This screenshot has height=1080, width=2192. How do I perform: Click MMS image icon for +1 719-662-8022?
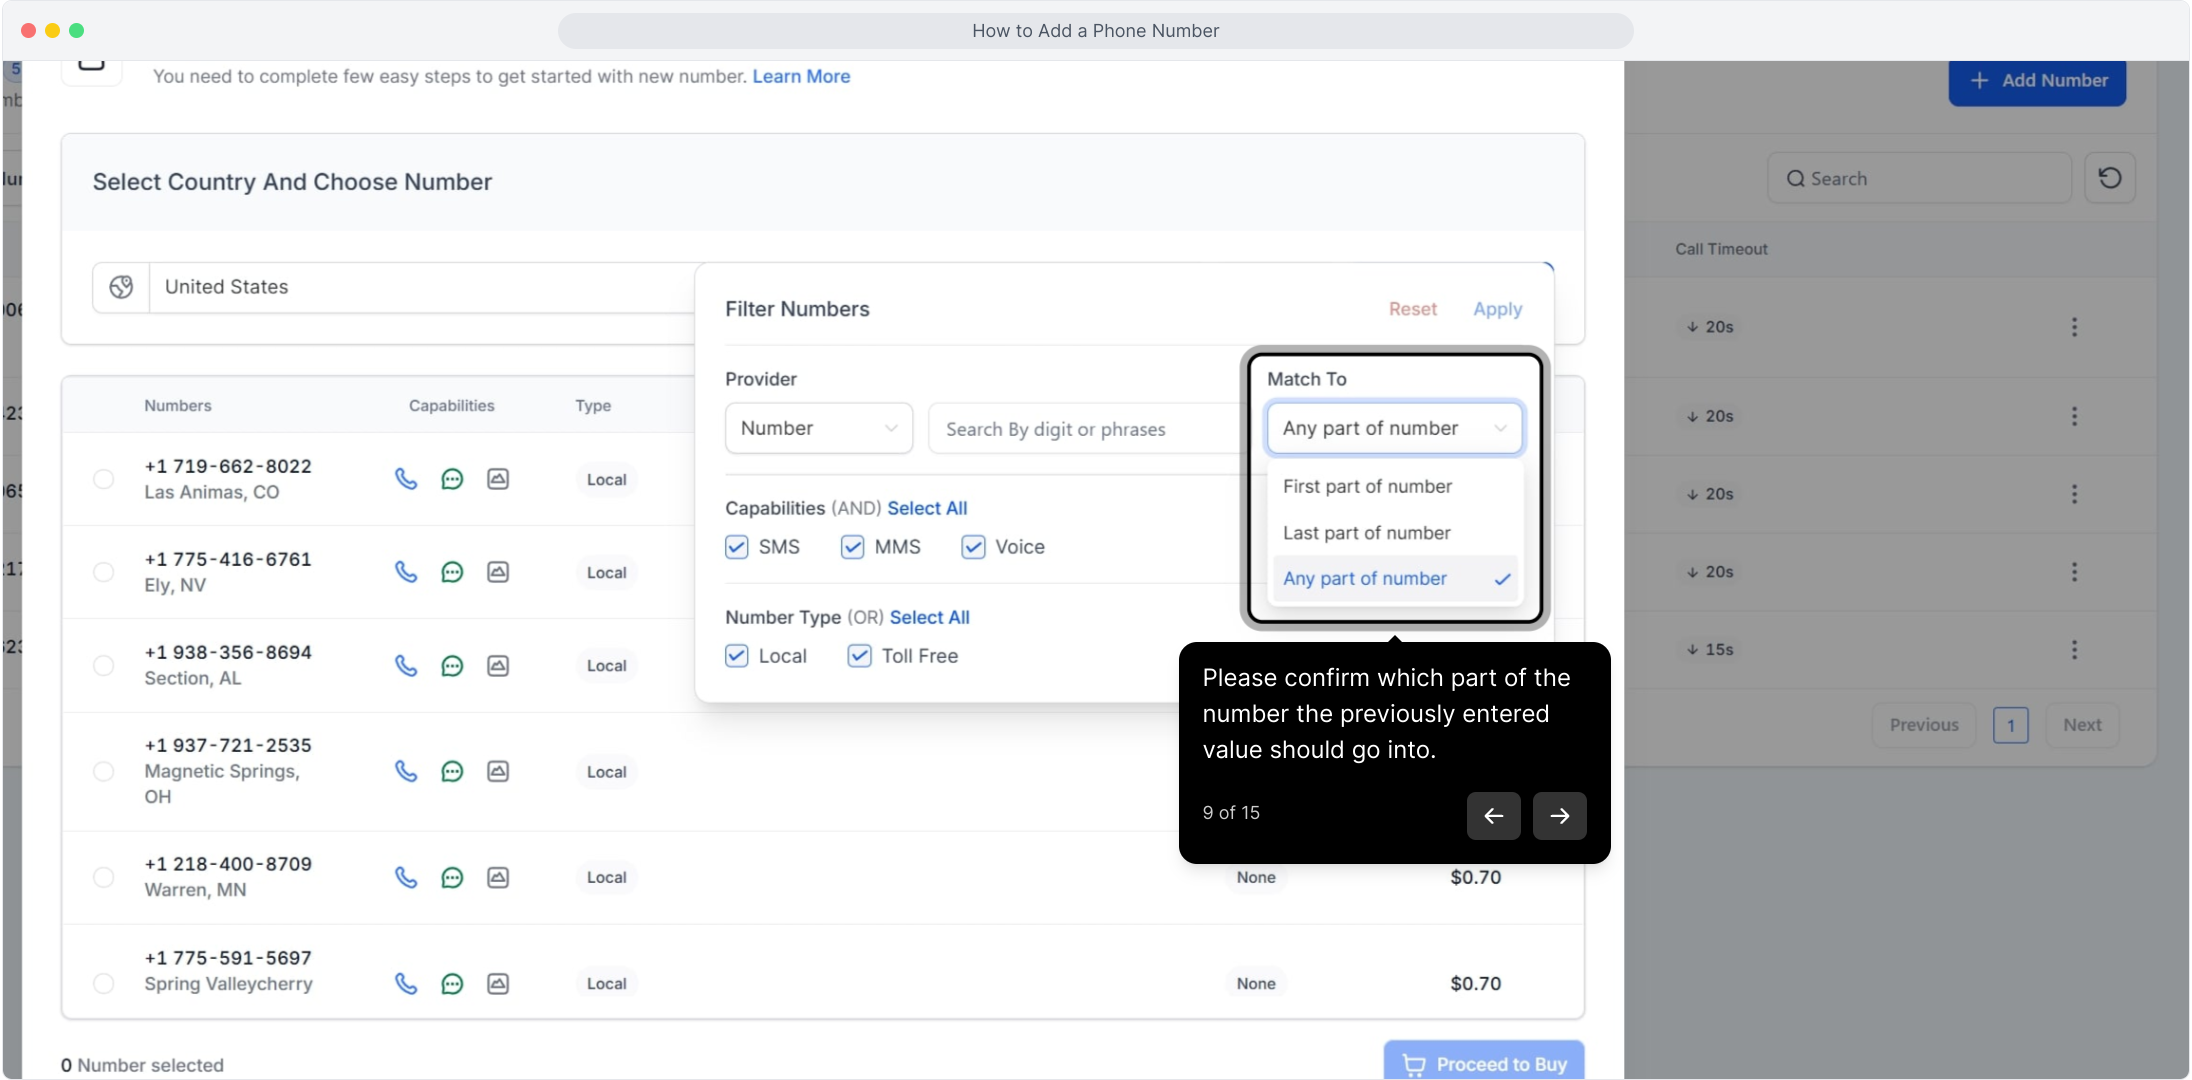point(498,479)
